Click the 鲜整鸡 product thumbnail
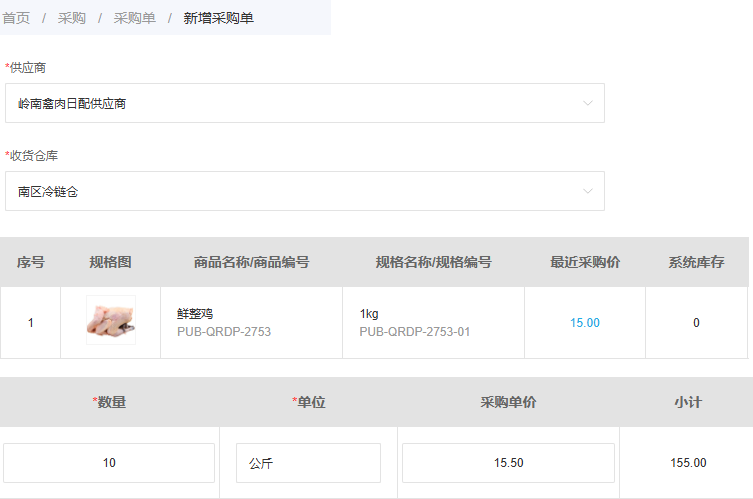Image resolution: width=753 pixels, height=499 pixels. [x=111, y=320]
